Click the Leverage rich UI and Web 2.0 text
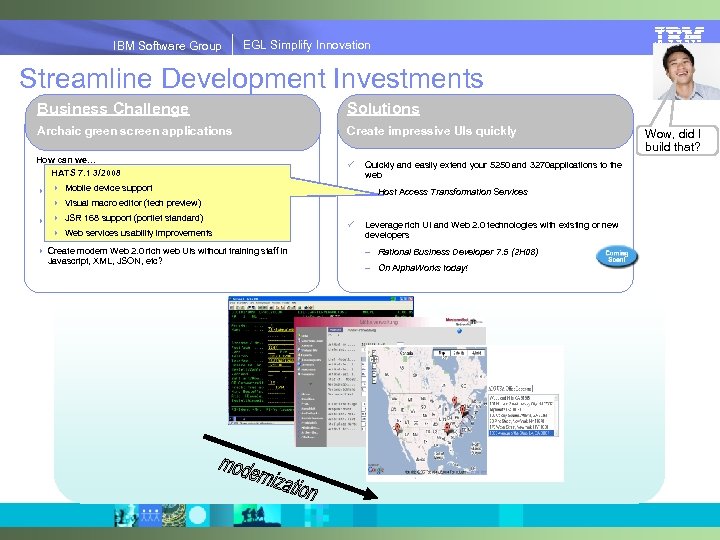 (x=491, y=230)
